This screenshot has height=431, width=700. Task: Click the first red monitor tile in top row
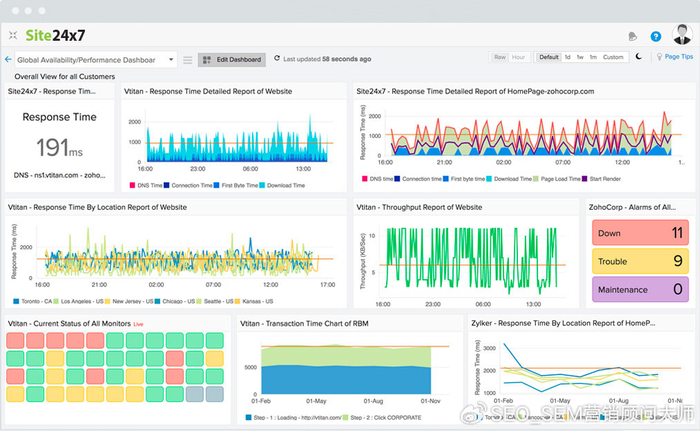[15, 340]
